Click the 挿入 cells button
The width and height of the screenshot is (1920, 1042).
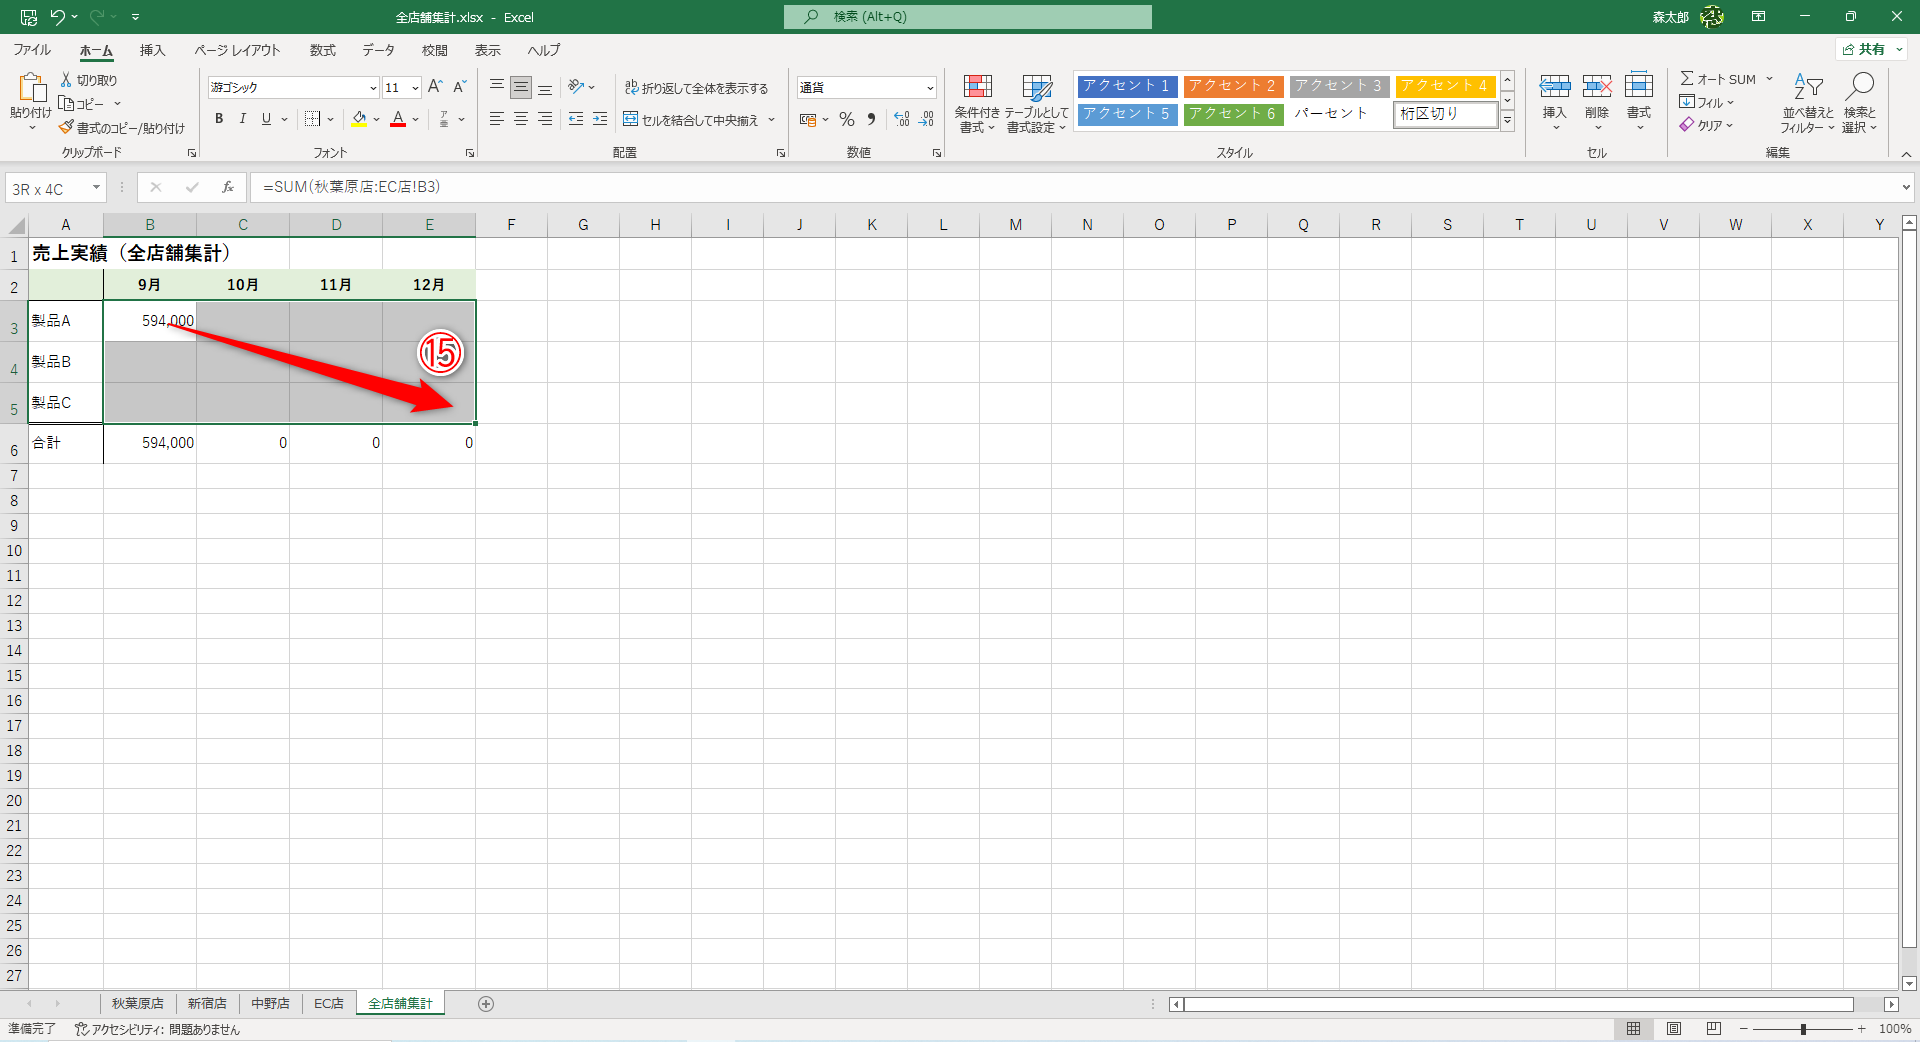pos(1555,102)
